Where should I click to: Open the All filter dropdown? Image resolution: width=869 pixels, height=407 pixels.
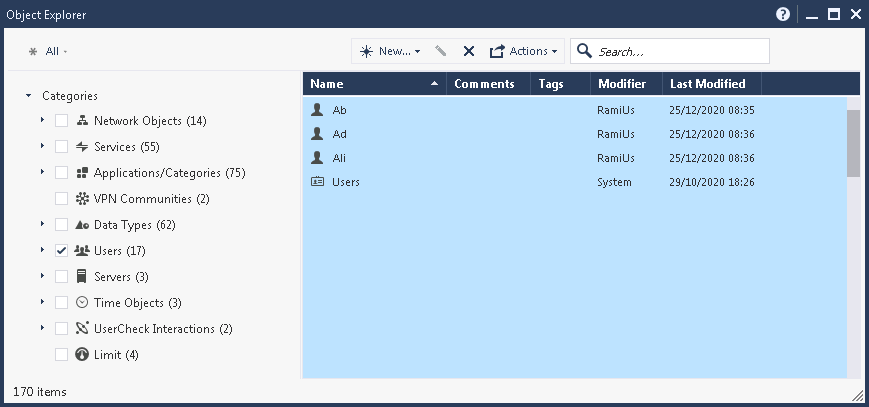tap(49, 51)
